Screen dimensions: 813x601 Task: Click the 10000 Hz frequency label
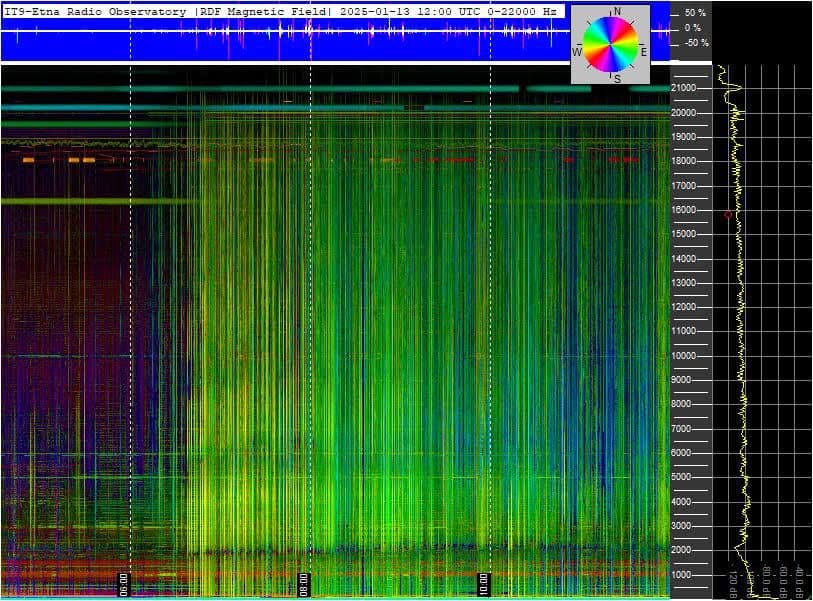(684, 356)
